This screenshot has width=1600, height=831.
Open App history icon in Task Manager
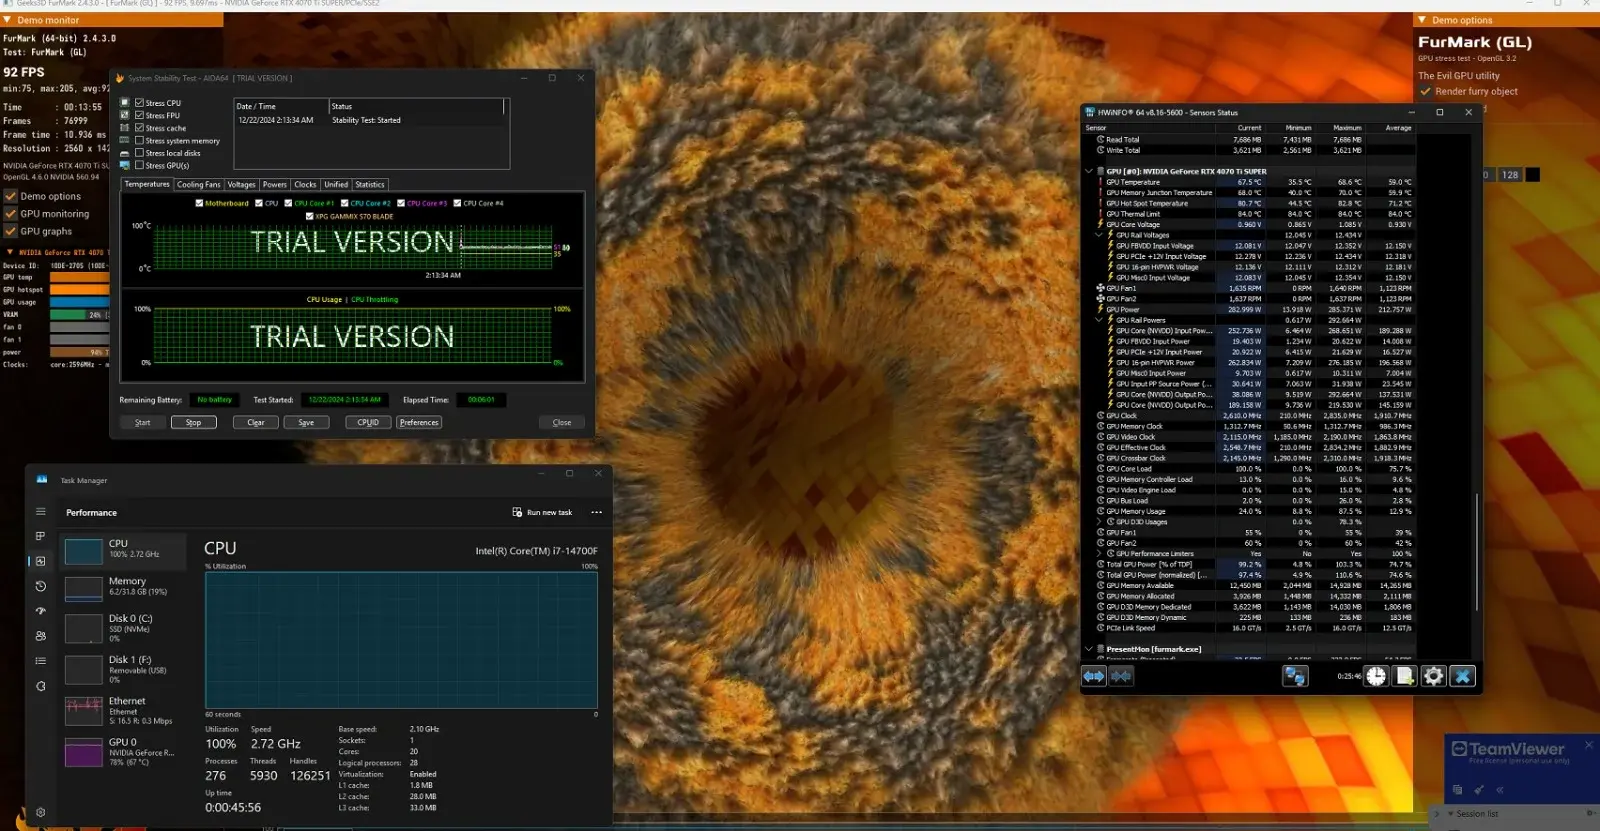pos(41,586)
